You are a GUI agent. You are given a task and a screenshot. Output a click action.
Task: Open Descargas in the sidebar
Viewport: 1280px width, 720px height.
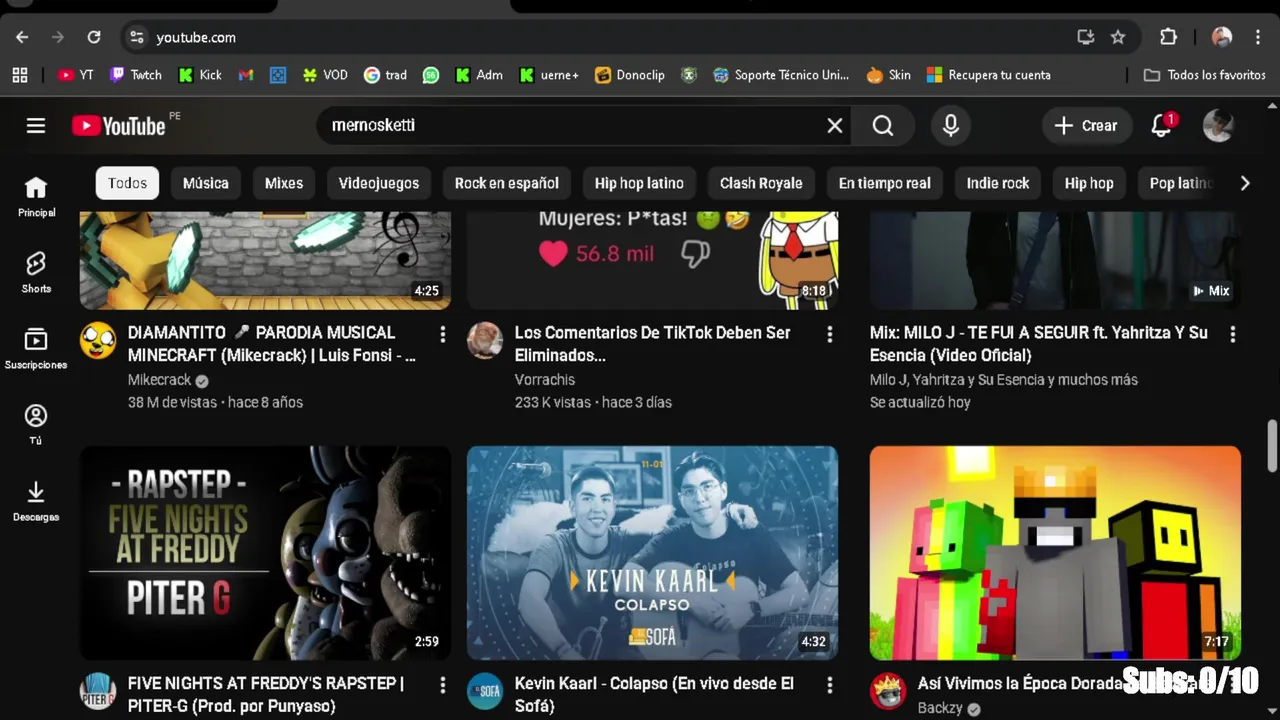tap(36, 500)
